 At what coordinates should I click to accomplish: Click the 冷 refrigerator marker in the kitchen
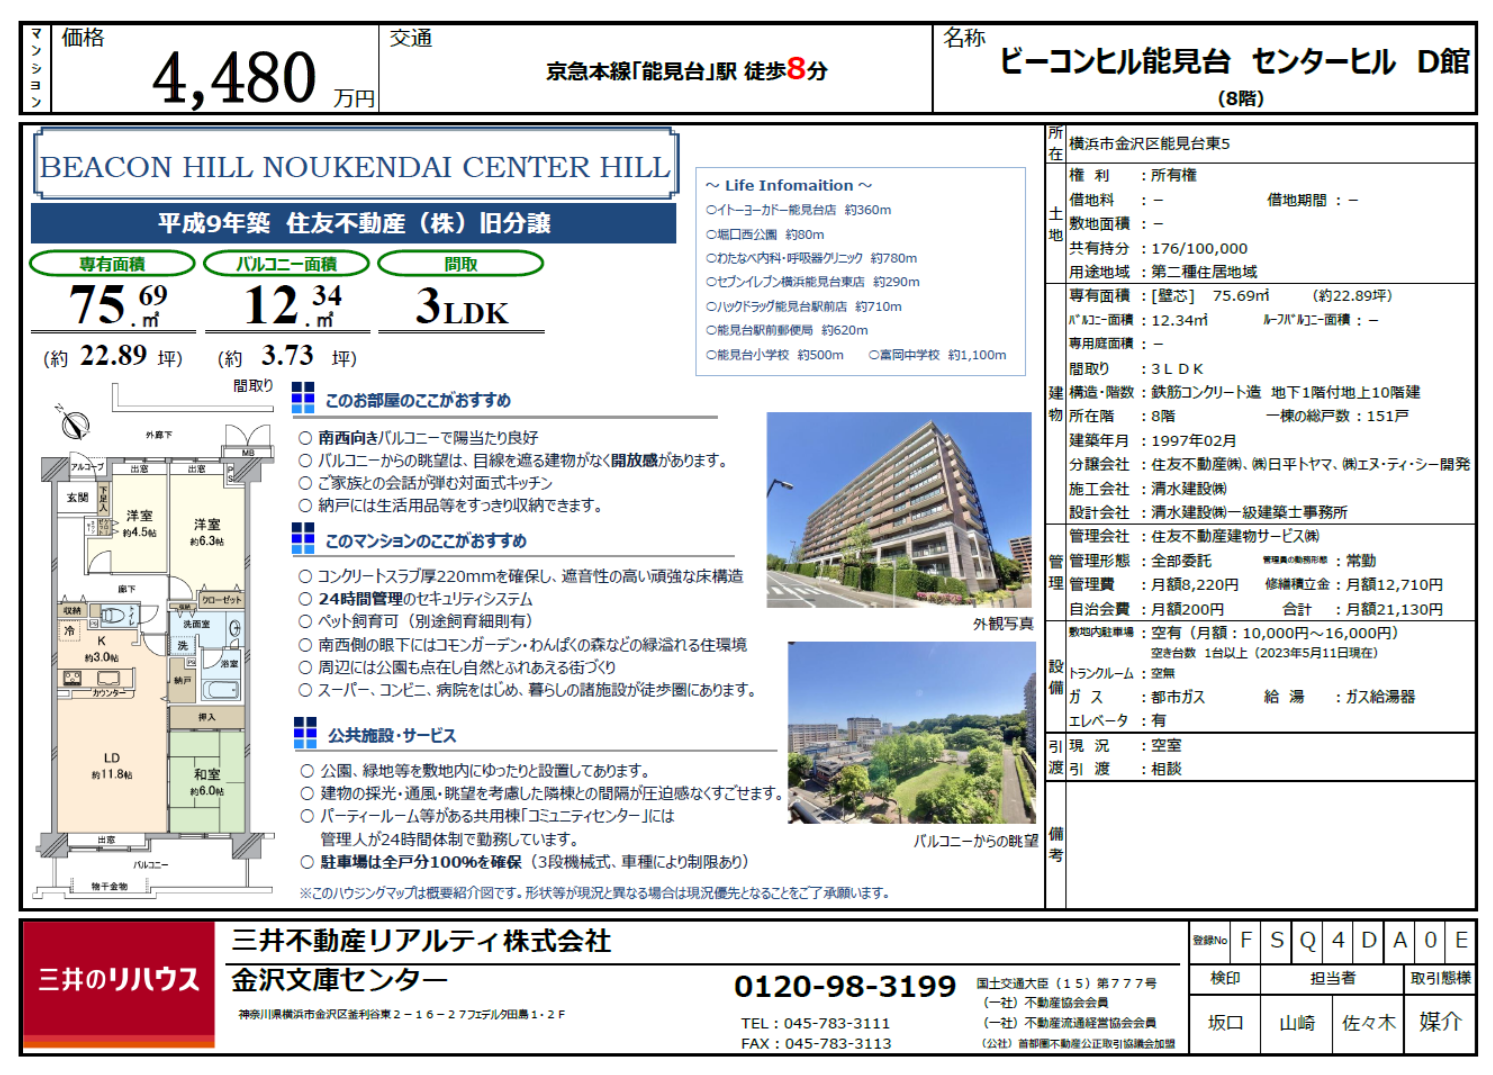coord(69,631)
